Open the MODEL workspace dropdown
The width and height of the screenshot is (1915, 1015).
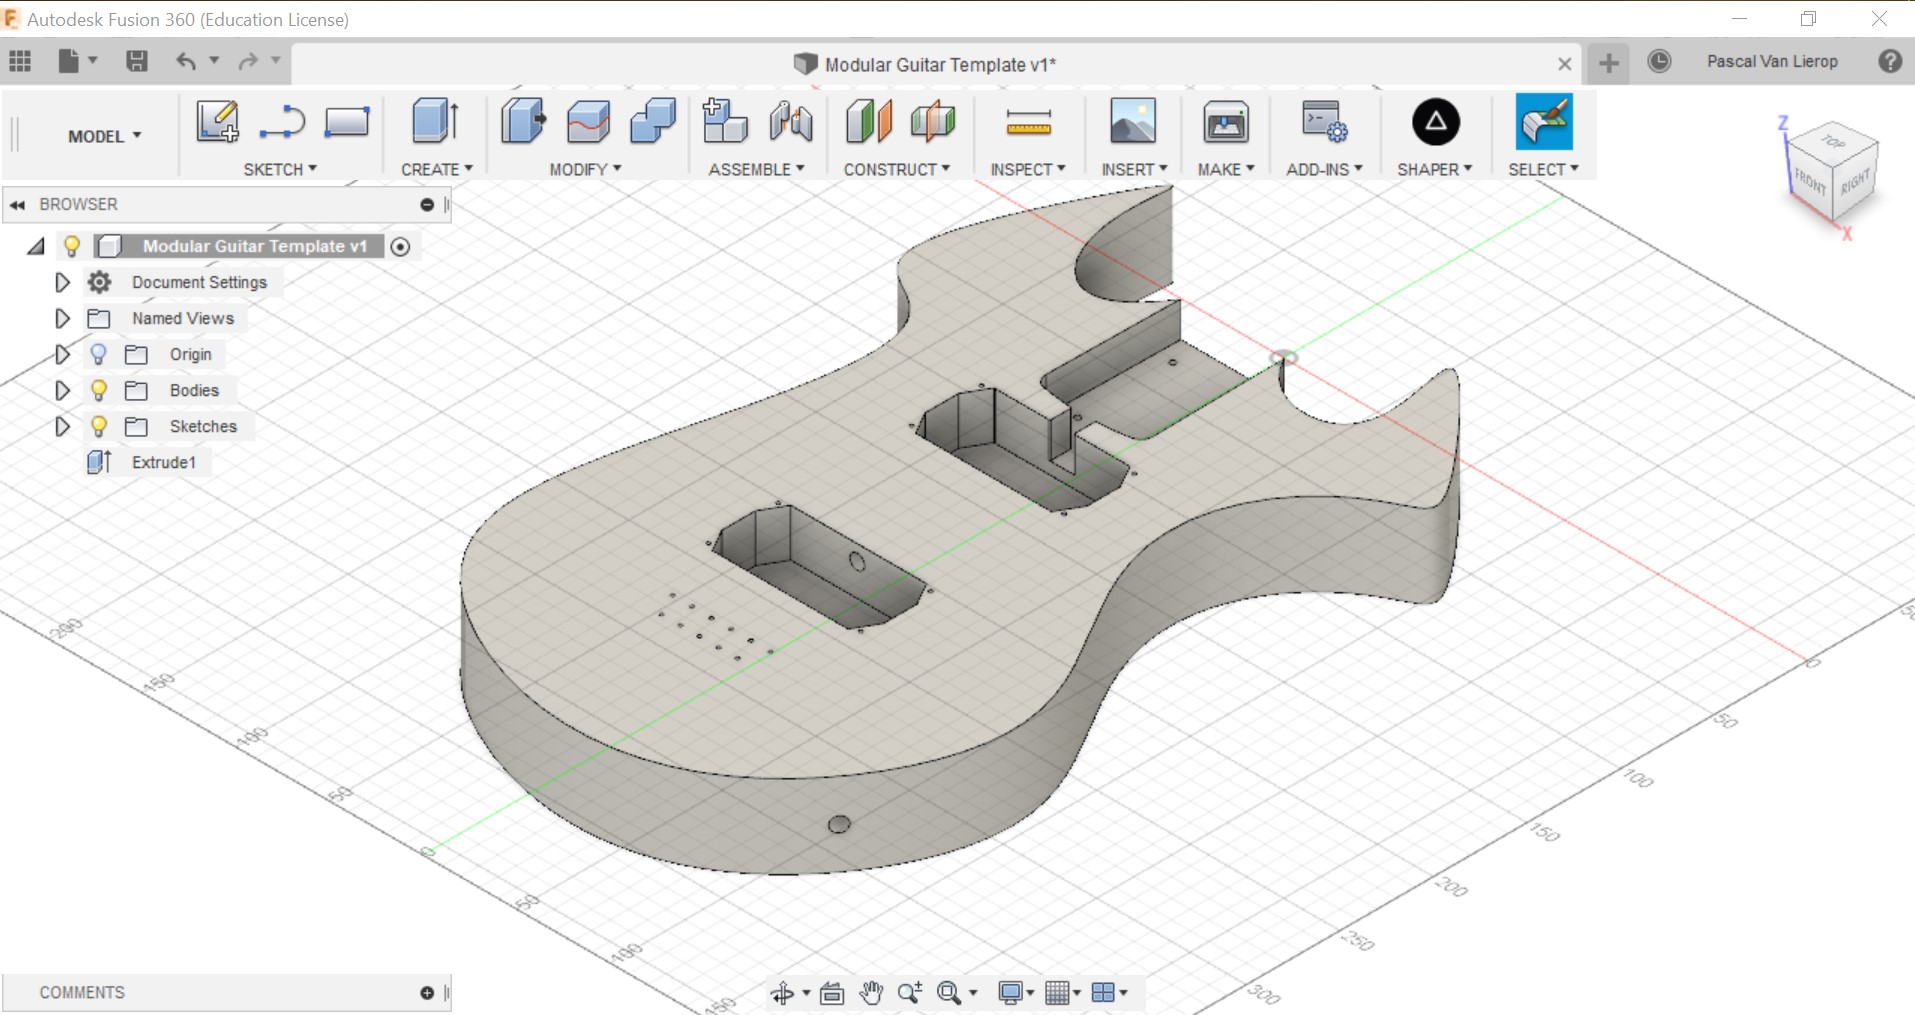[x=105, y=136]
